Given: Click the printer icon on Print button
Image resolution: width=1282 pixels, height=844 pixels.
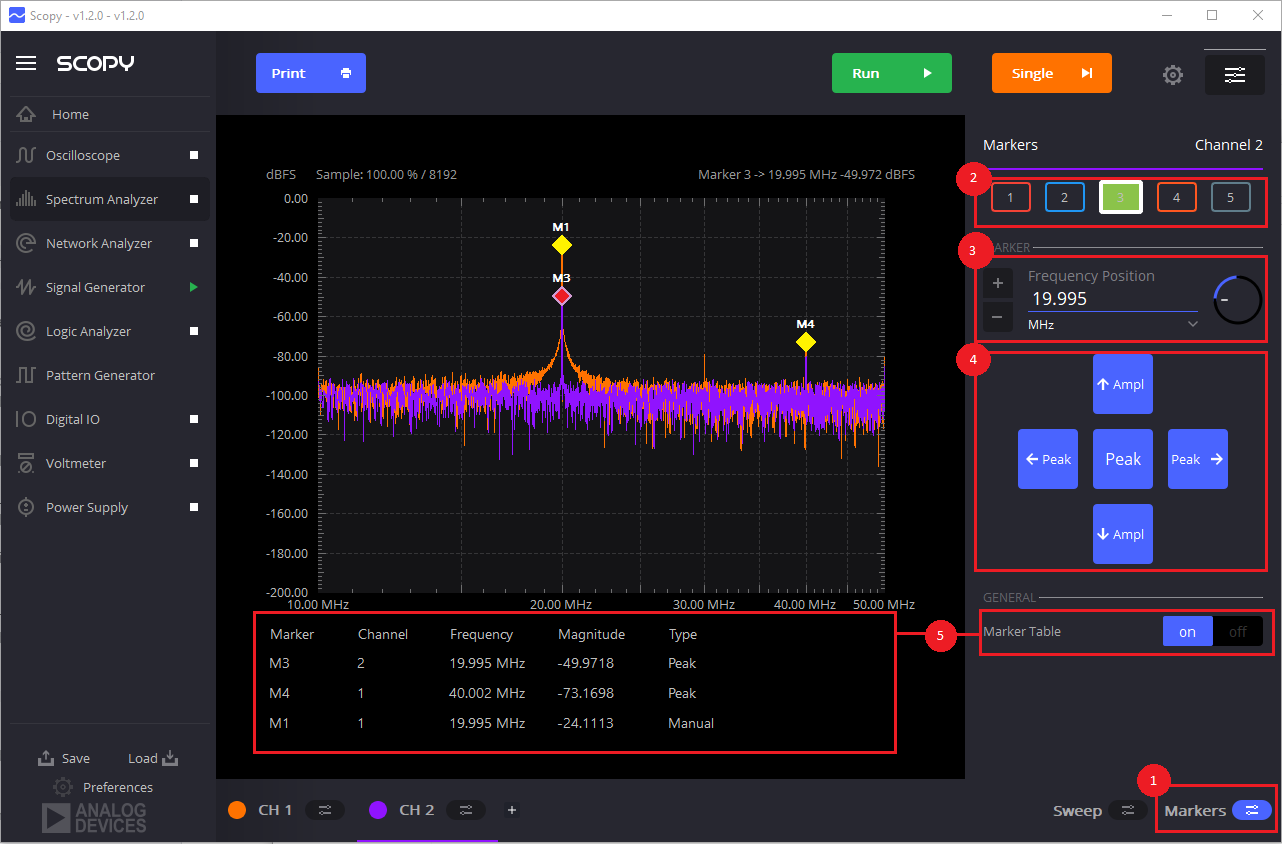Looking at the screenshot, I should point(346,73).
